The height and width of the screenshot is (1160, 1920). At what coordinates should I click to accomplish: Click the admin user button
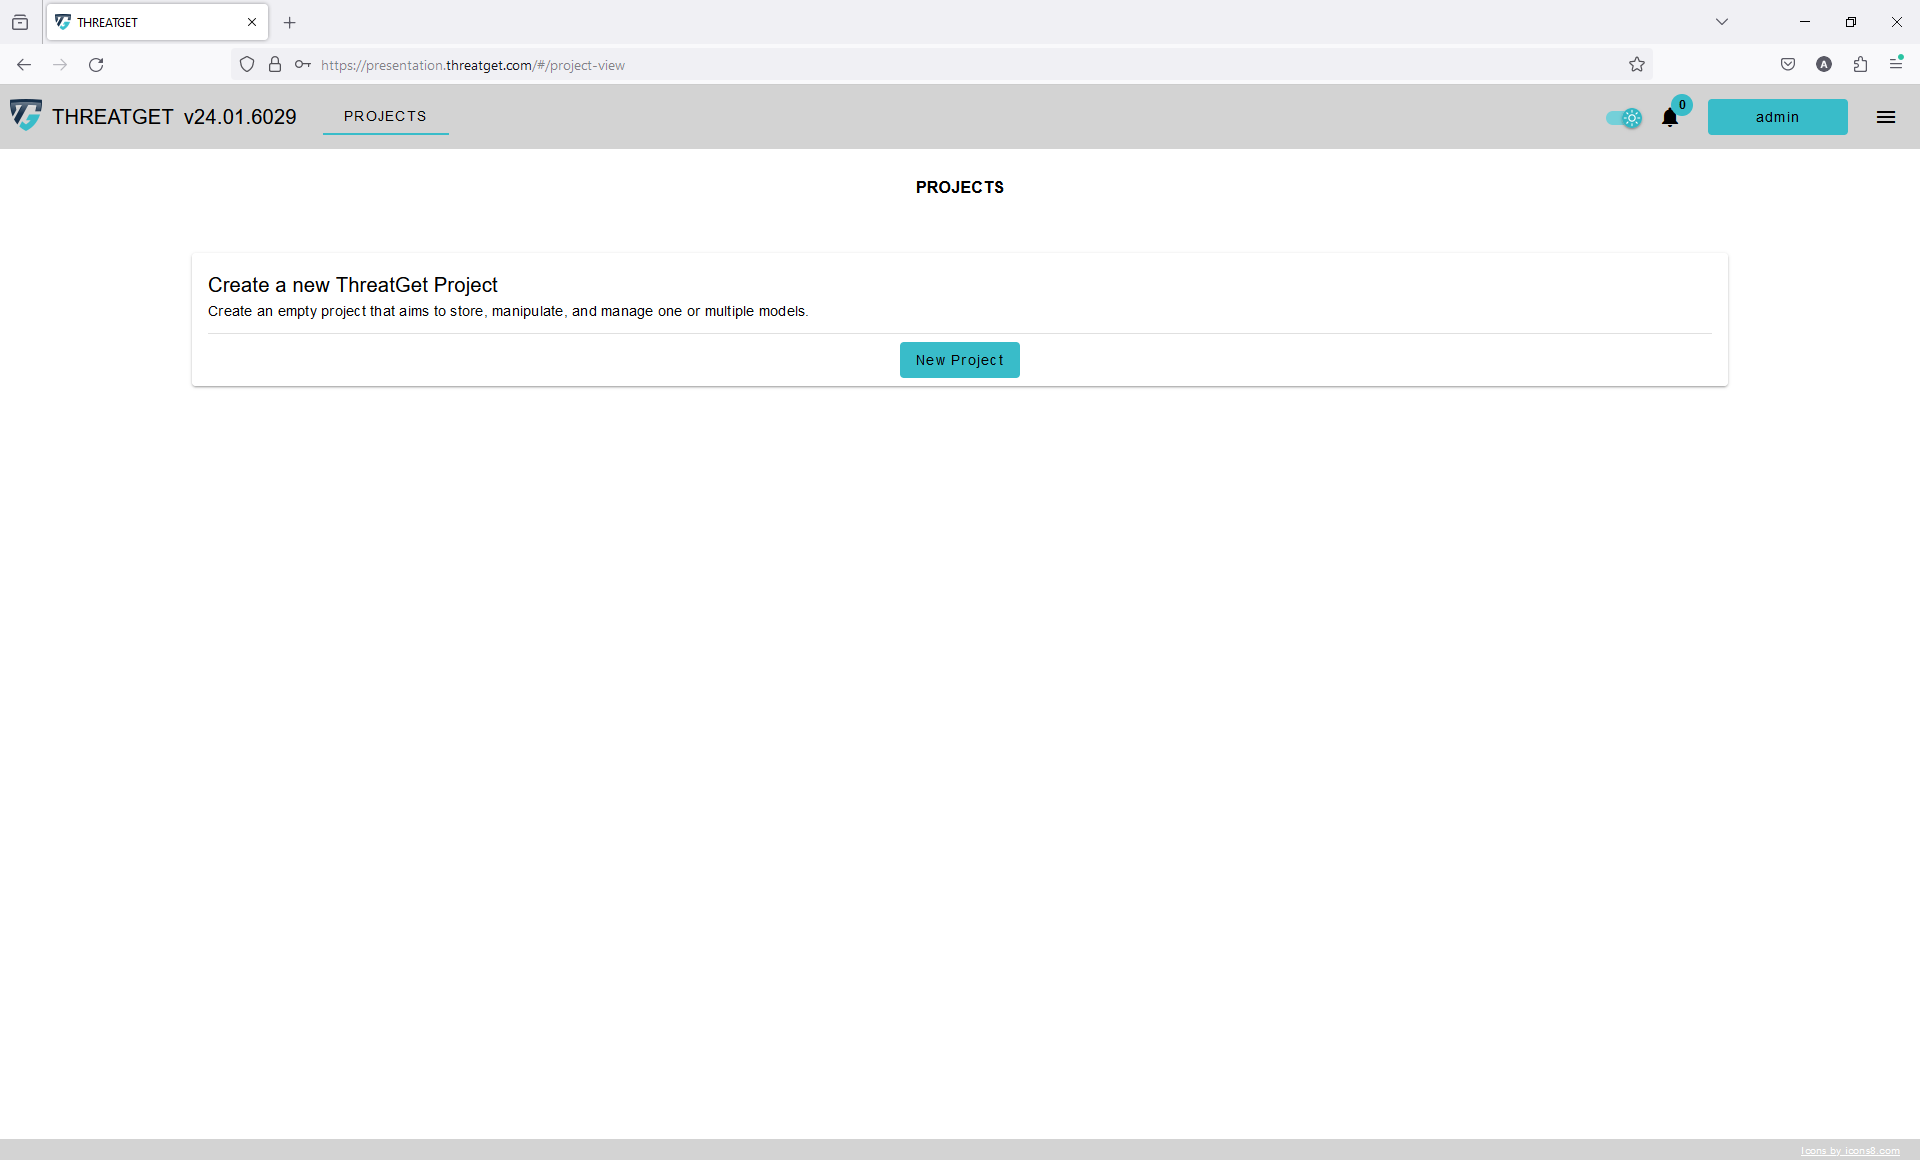[1777, 117]
